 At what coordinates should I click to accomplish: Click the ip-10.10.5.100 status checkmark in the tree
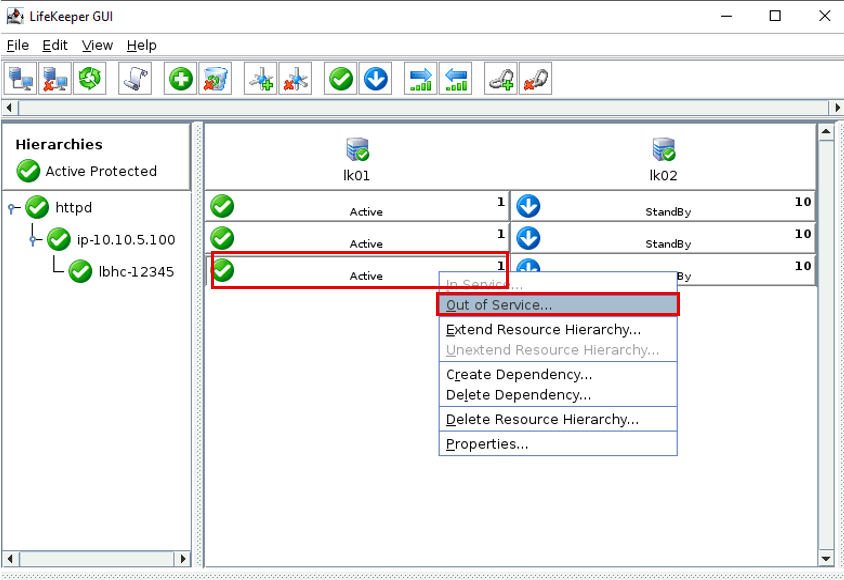pos(59,239)
